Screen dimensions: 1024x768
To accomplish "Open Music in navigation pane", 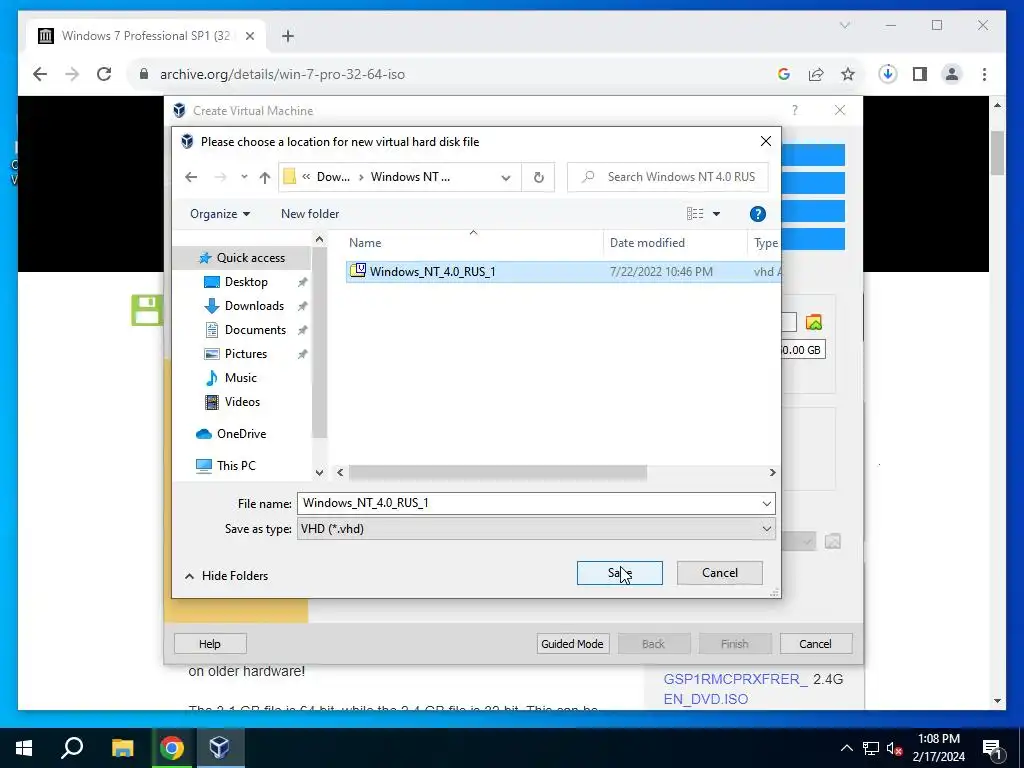I will (x=240, y=378).
